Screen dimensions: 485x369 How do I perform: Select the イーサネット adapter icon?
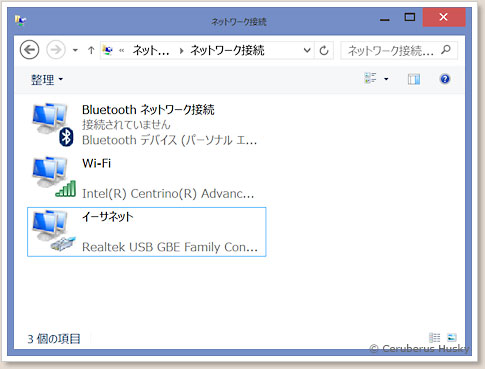[x=54, y=230]
